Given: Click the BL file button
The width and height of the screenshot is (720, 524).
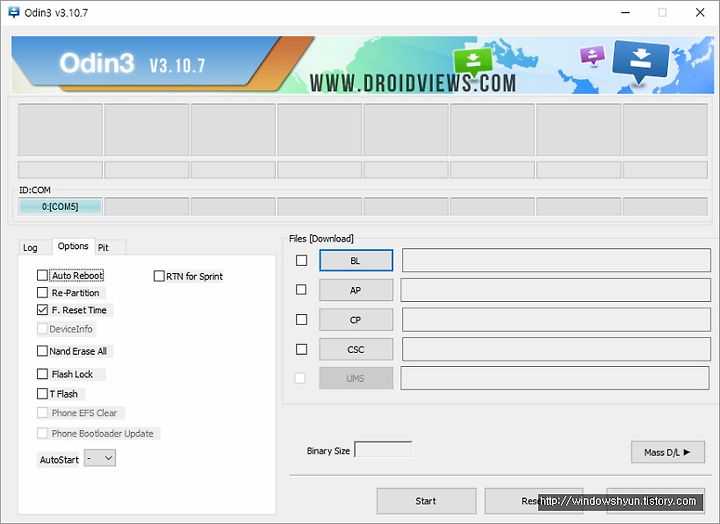Looking at the screenshot, I should click(356, 260).
